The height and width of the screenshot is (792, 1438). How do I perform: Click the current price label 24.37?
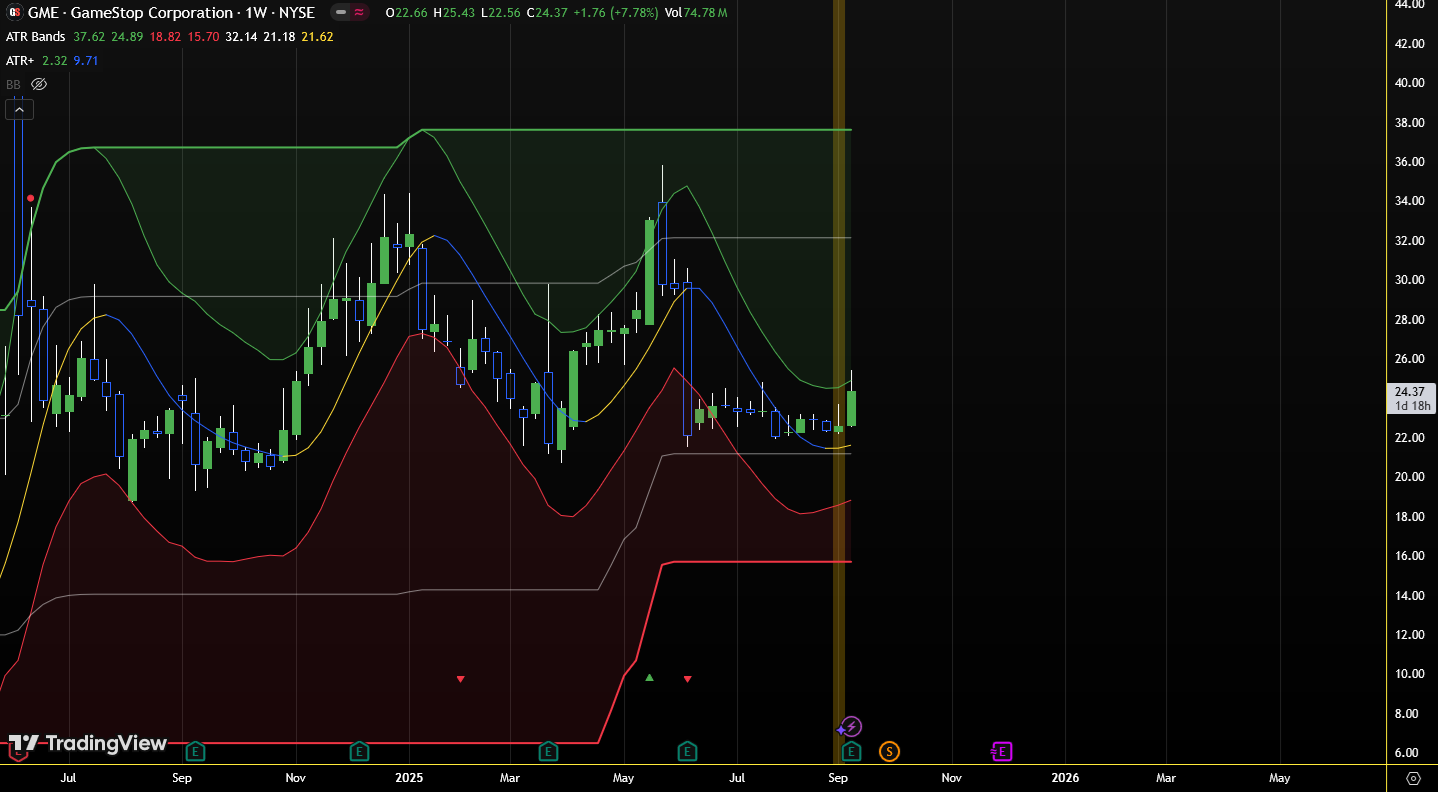coord(1411,392)
